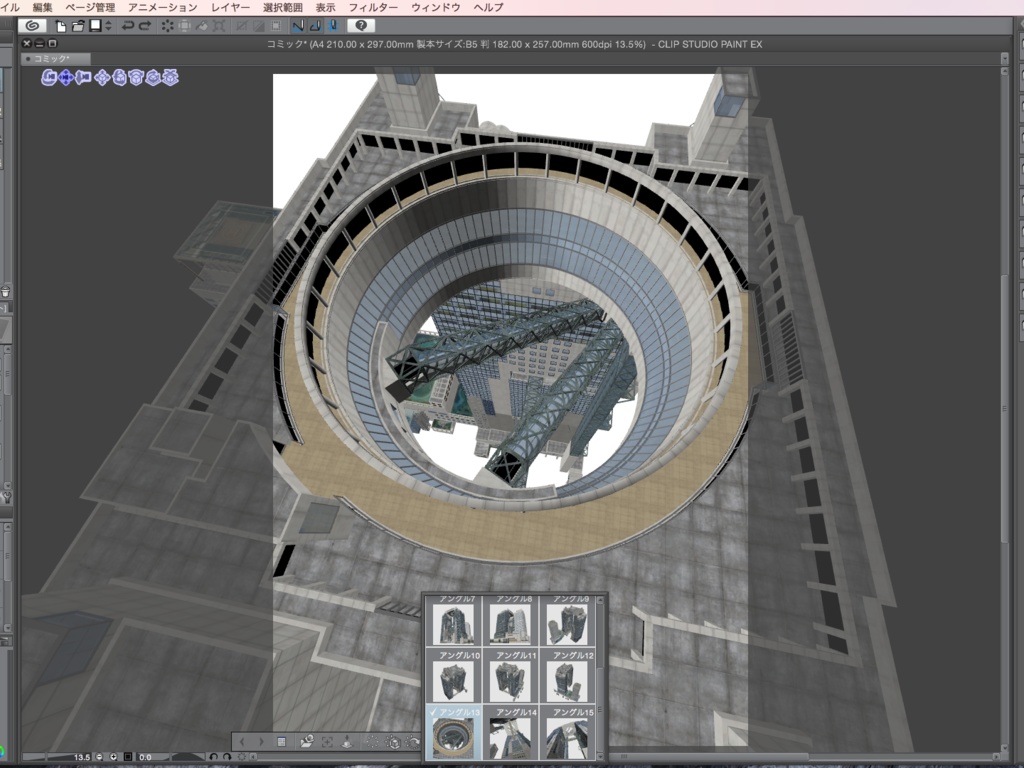
Task: Choose アングル7 camera preset
Action: tap(455, 620)
